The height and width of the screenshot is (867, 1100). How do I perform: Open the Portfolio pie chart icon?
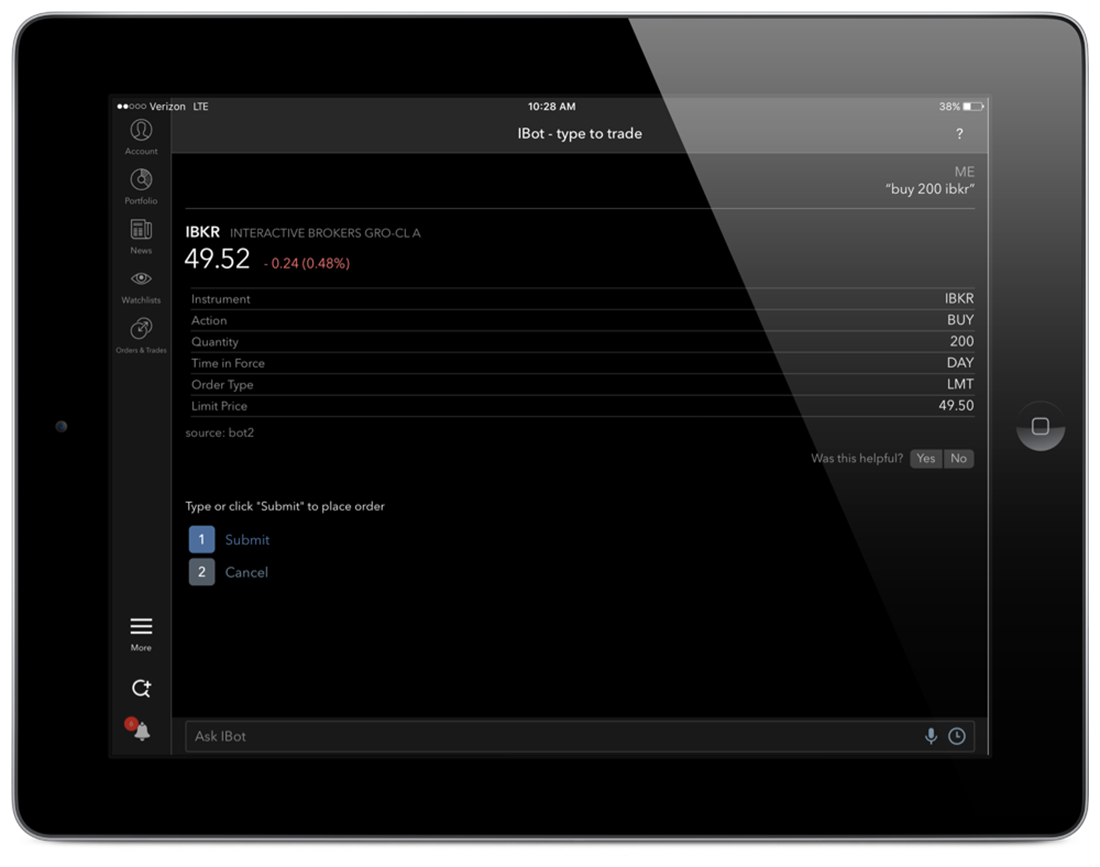coord(141,187)
